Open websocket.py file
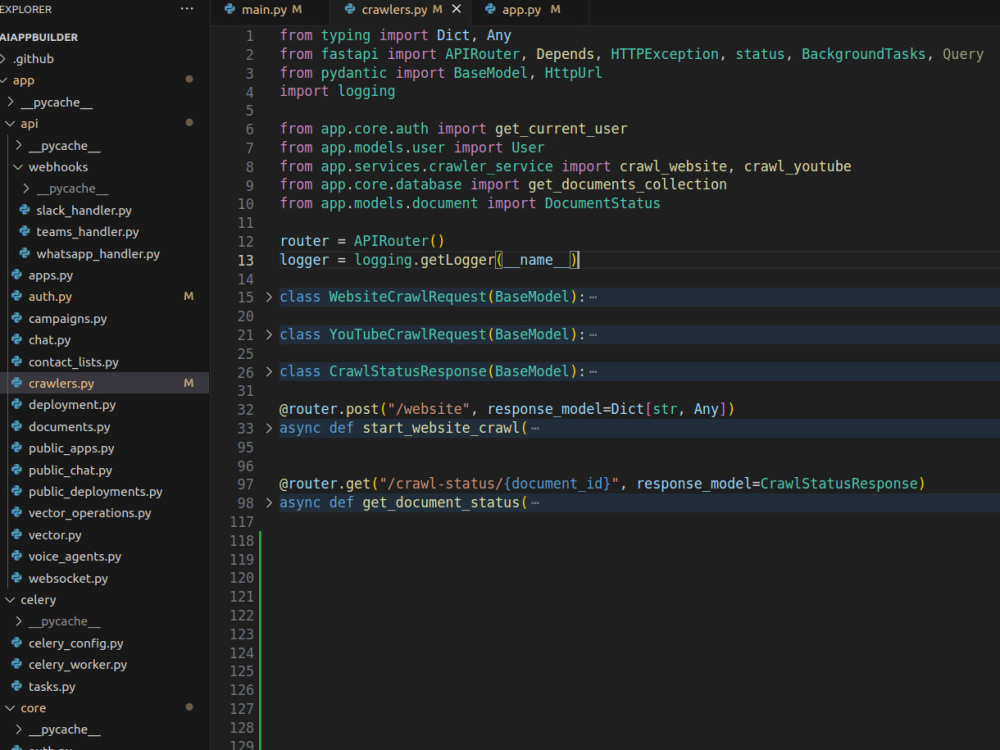1000x750 pixels. pyautogui.click(x=68, y=578)
